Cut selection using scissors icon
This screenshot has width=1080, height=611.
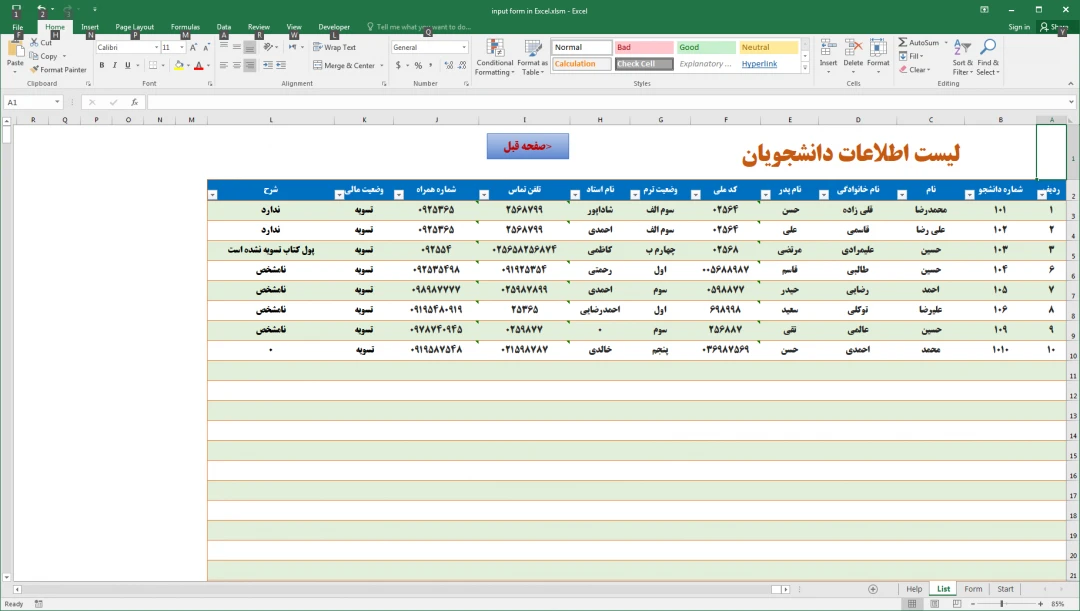coord(34,43)
